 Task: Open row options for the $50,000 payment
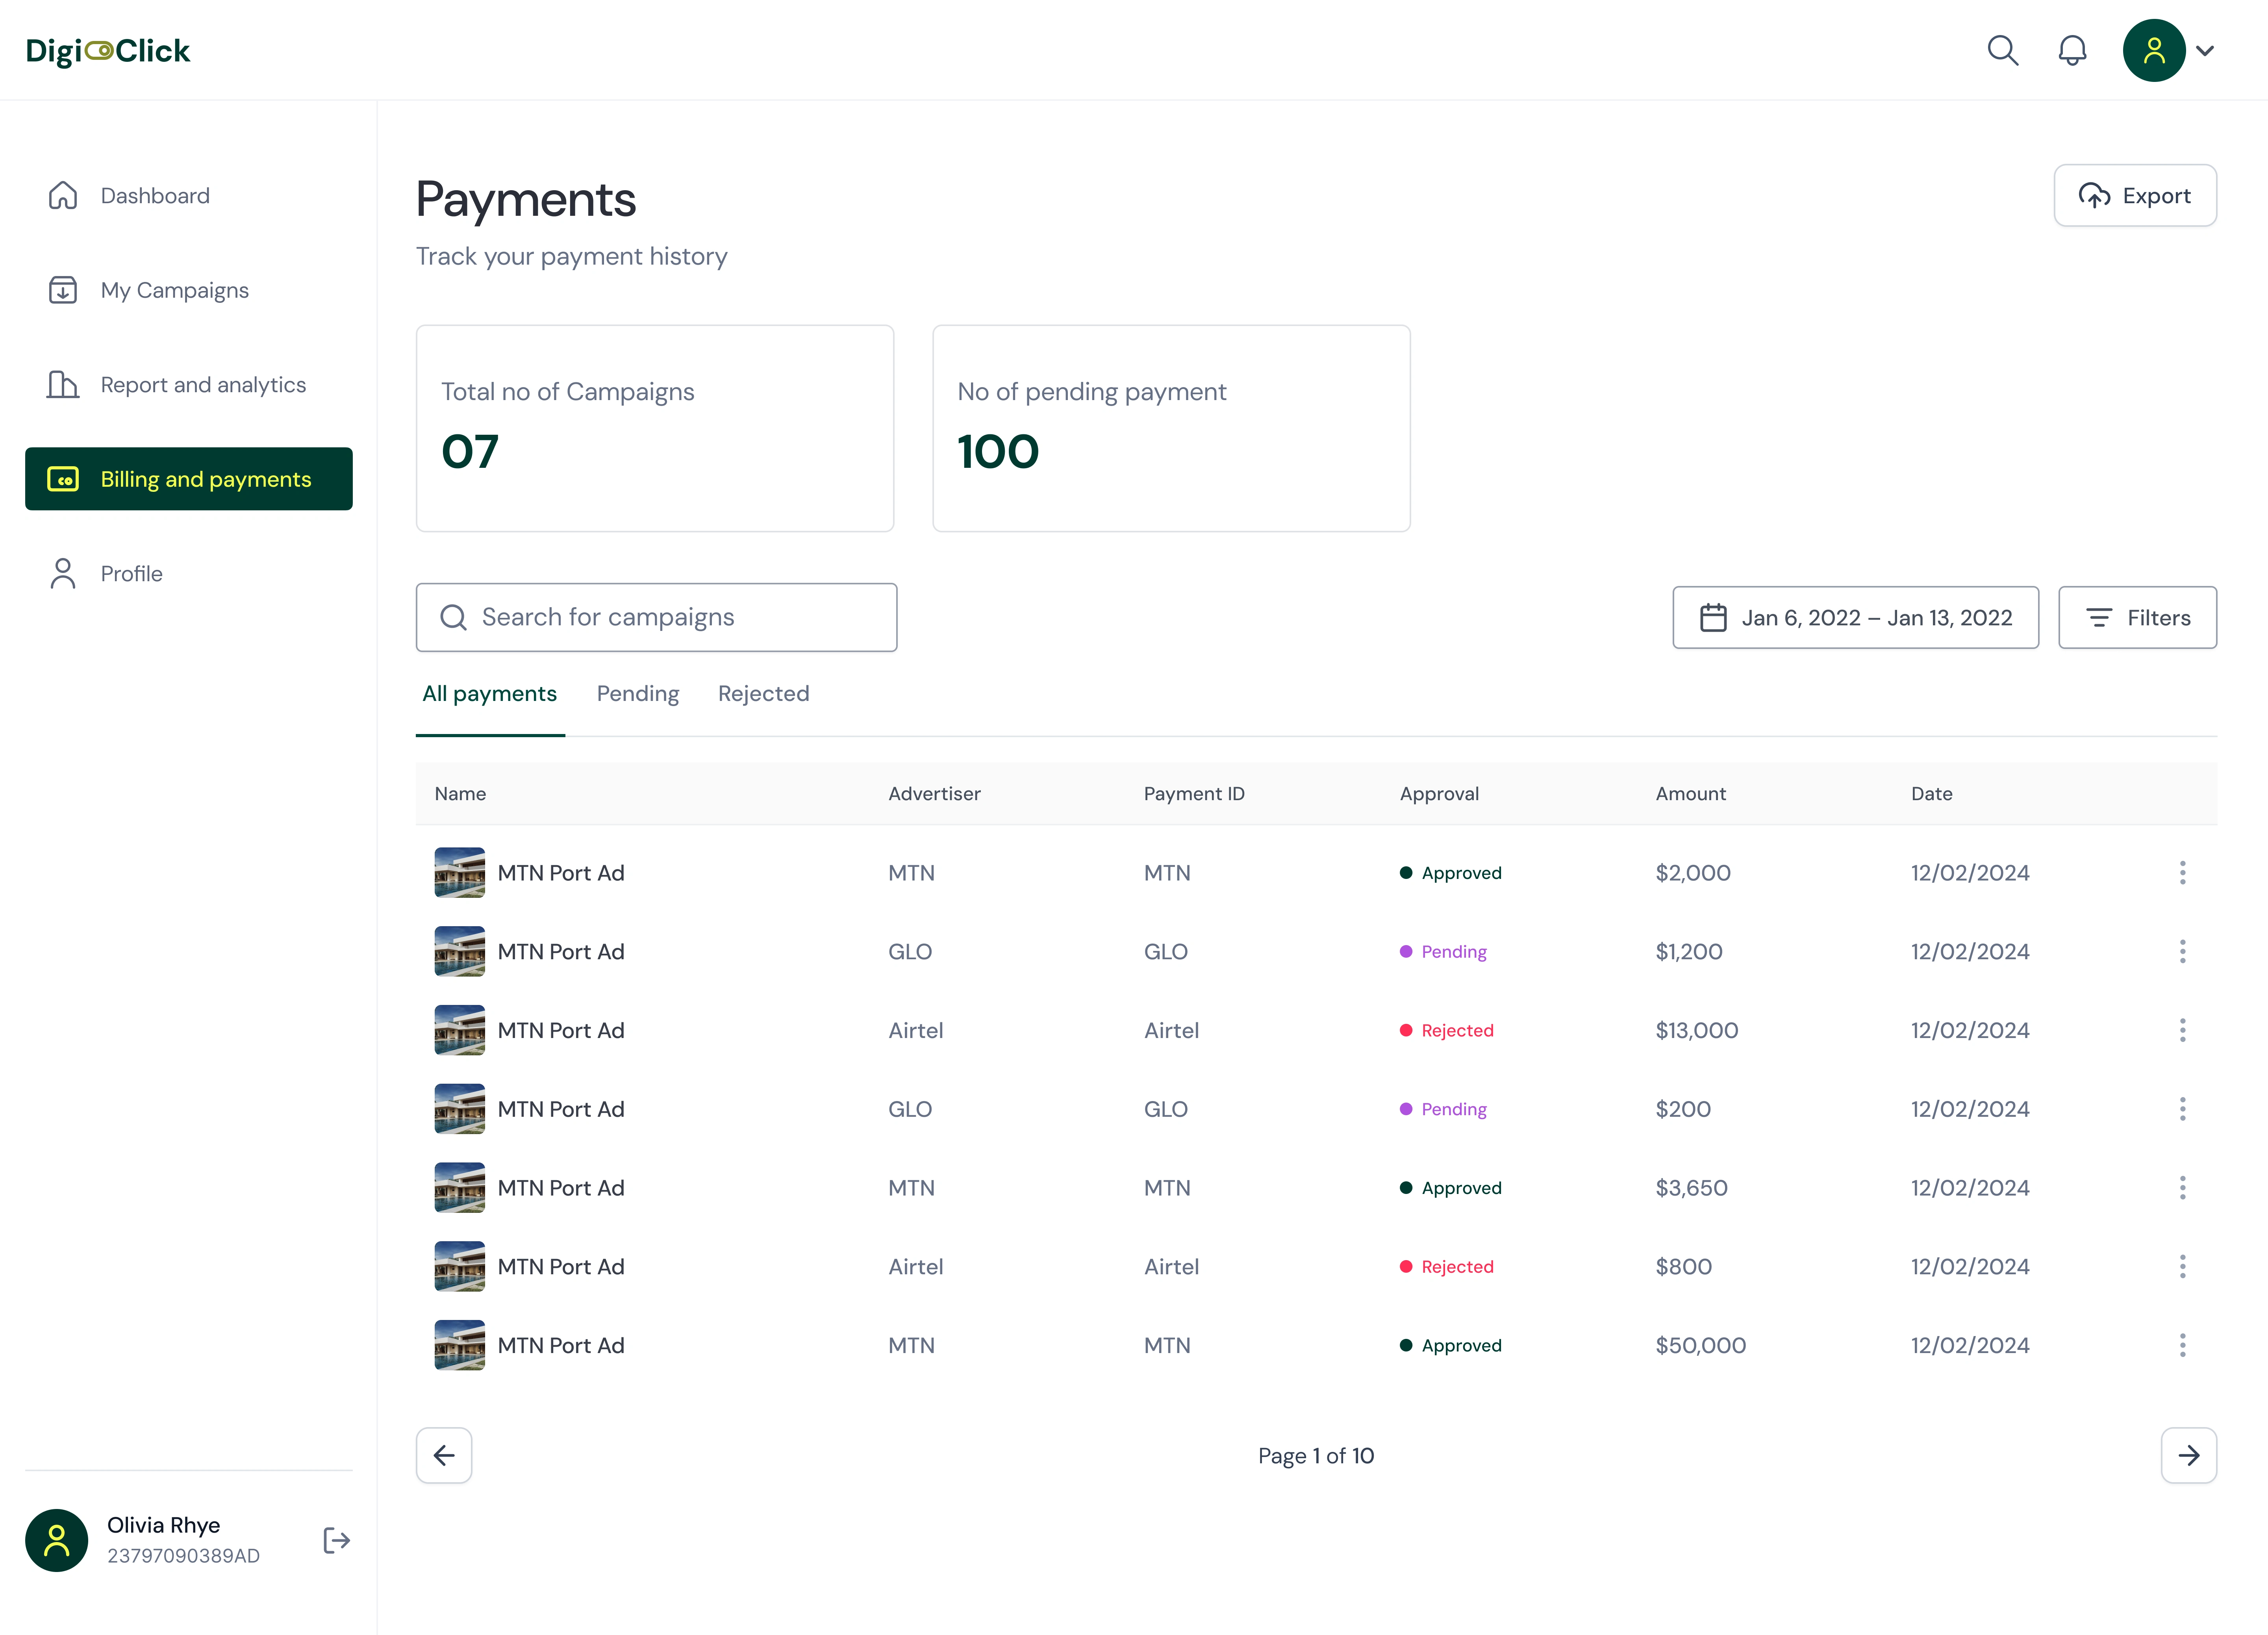pos(2182,1345)
